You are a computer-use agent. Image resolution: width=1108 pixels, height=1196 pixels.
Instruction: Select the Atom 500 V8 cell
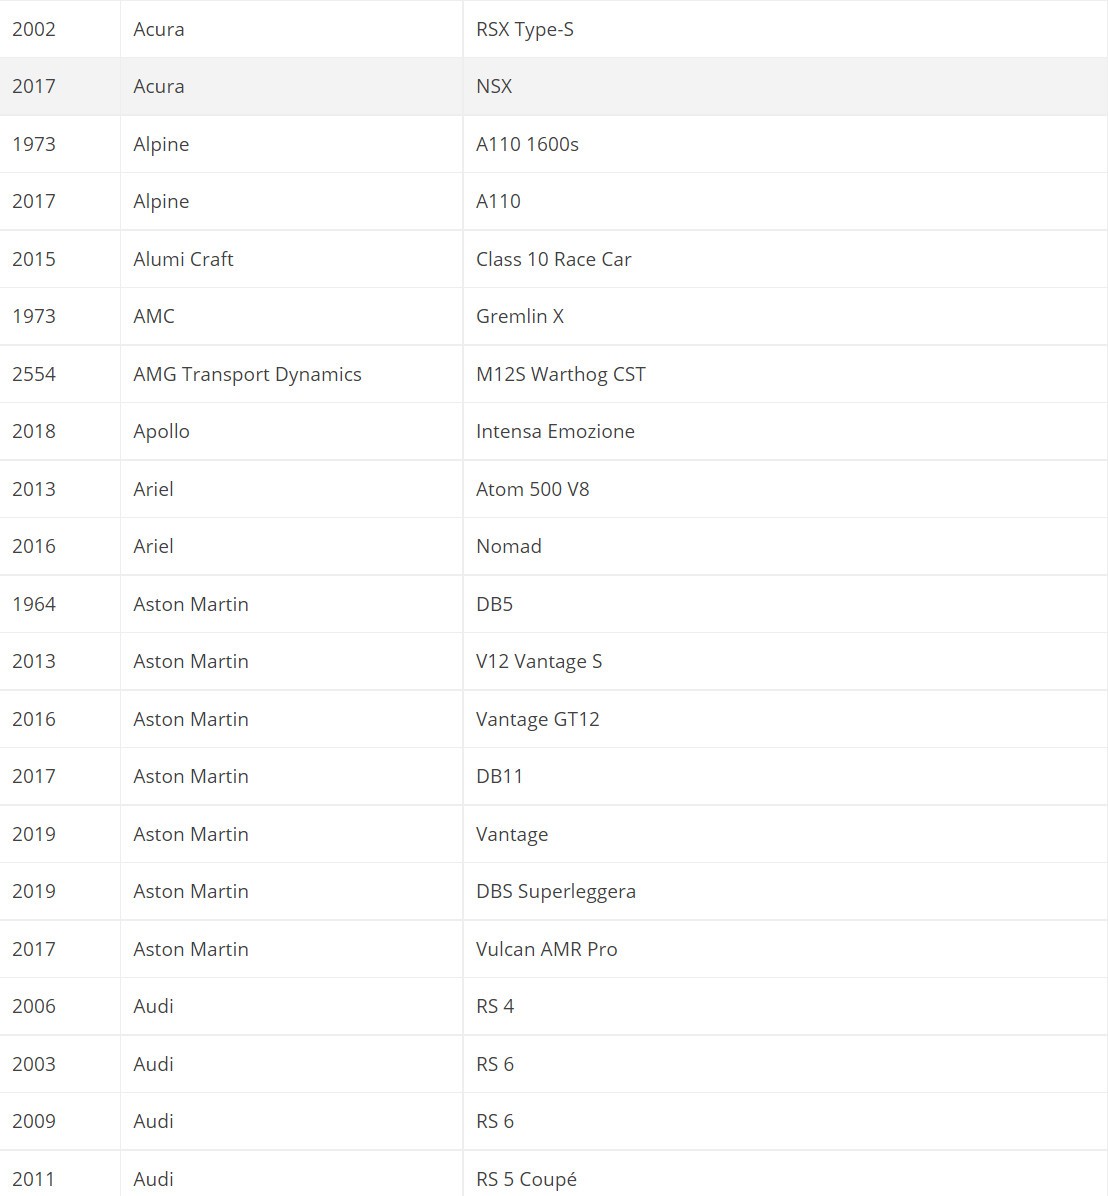(x=532, y=489)
